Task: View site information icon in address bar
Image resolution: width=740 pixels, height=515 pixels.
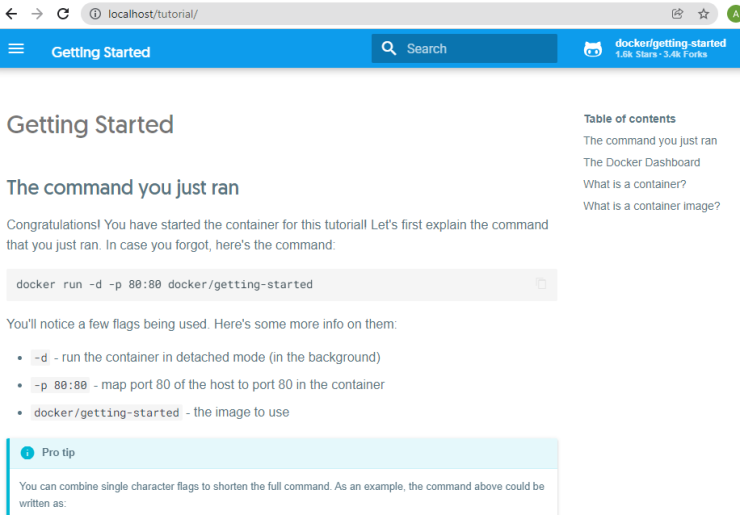Action: (95, 14)
